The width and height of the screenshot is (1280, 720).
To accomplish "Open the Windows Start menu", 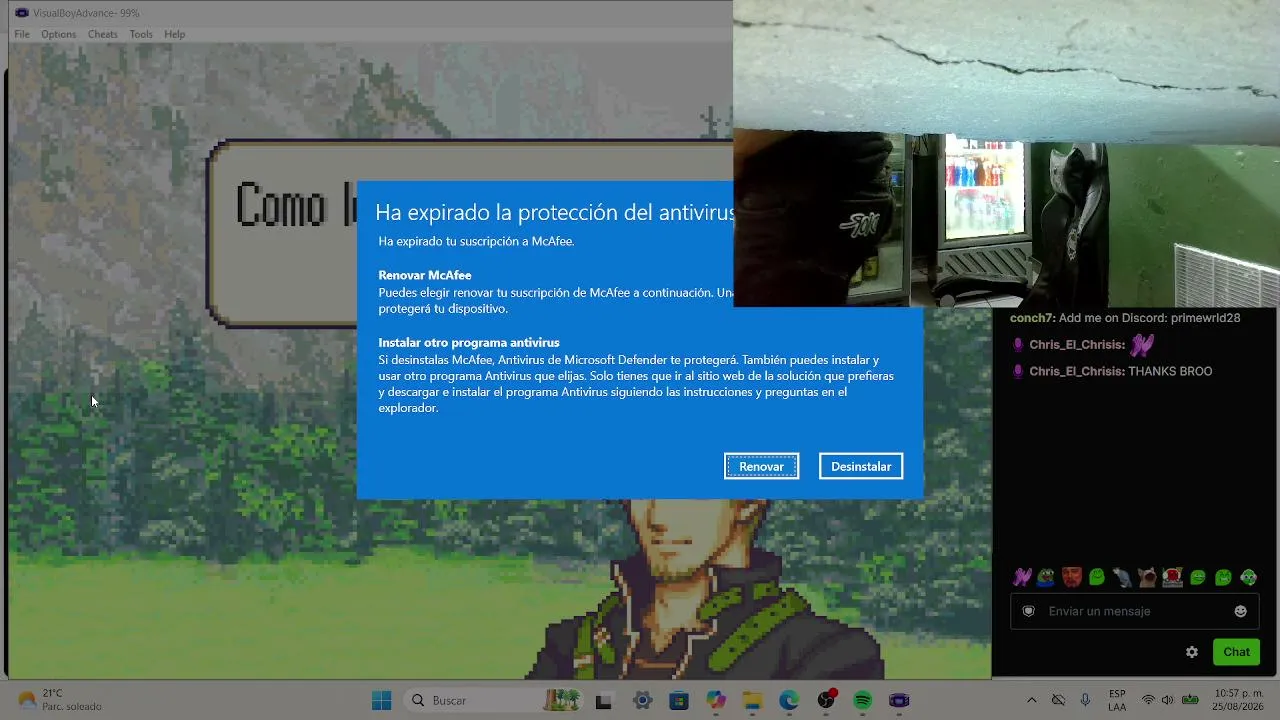I will point(381,700).
